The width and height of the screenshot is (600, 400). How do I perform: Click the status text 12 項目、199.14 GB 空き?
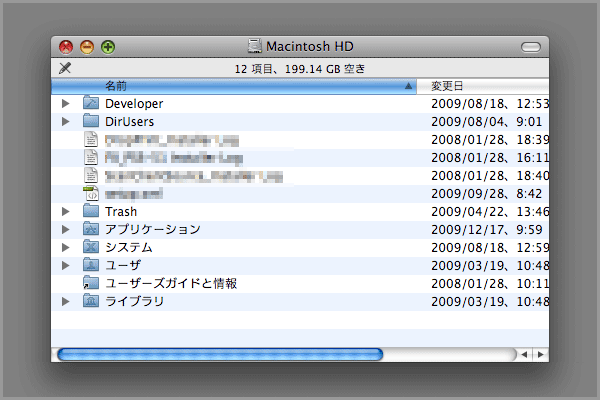coord(300,69)
